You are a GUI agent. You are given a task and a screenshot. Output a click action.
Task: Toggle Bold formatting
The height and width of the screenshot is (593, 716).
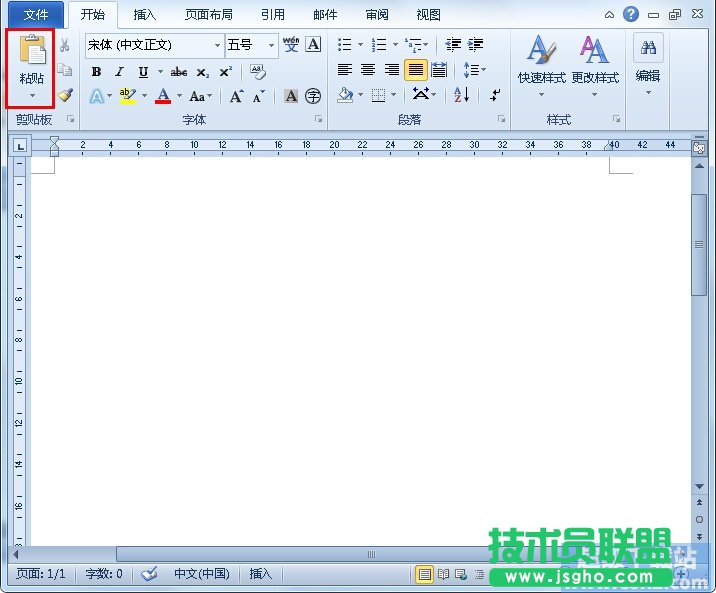tap(96, 72)
